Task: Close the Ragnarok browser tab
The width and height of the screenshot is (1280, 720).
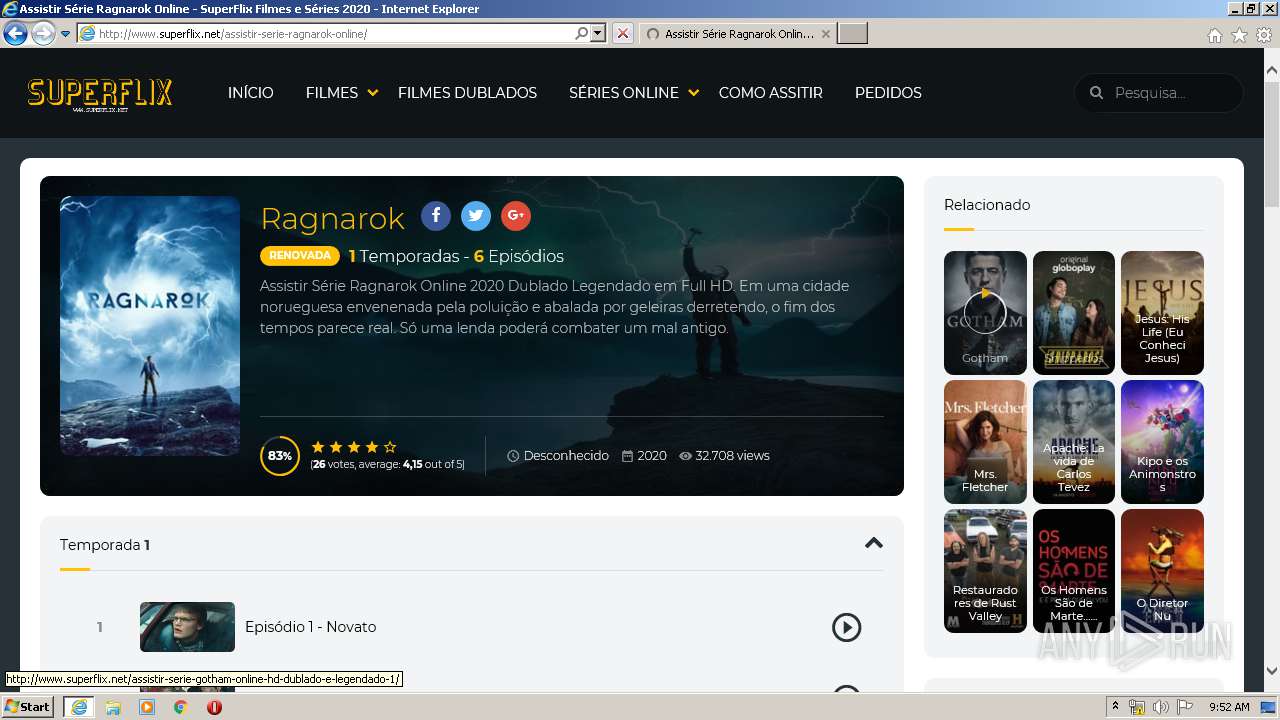Action: [825, 34]
